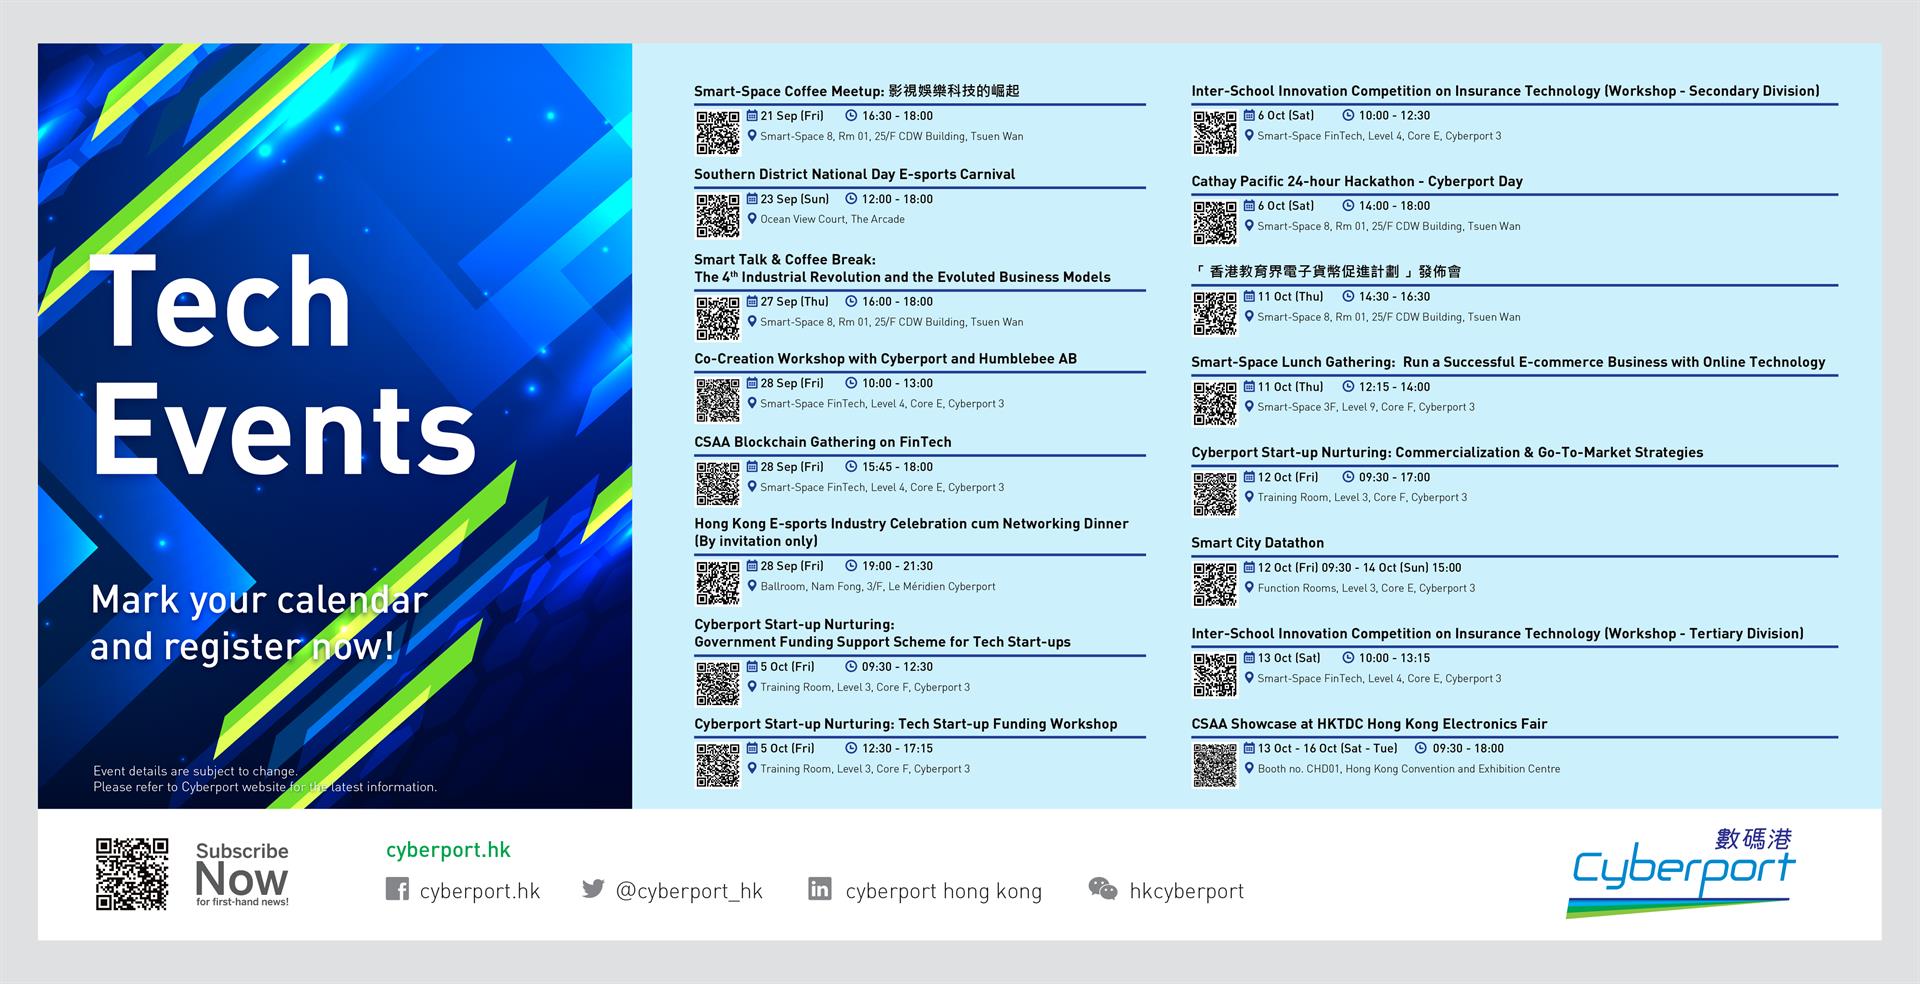The height and width of the screenshot is (984, 1920).
Task: Click QR code for CSAA Showcase Electronics Fair
Action: pyautogui.click(x=1215, y=765)
